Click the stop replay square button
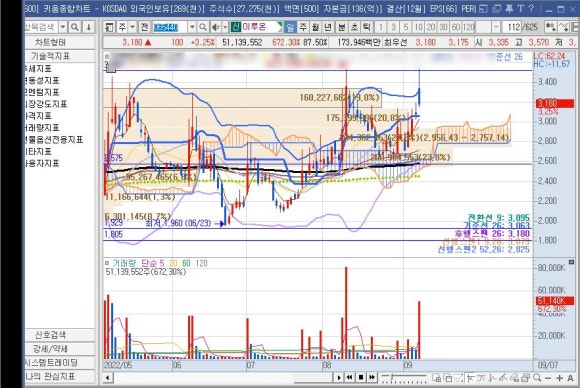This screenshot has height=388, width=580. 361,377
